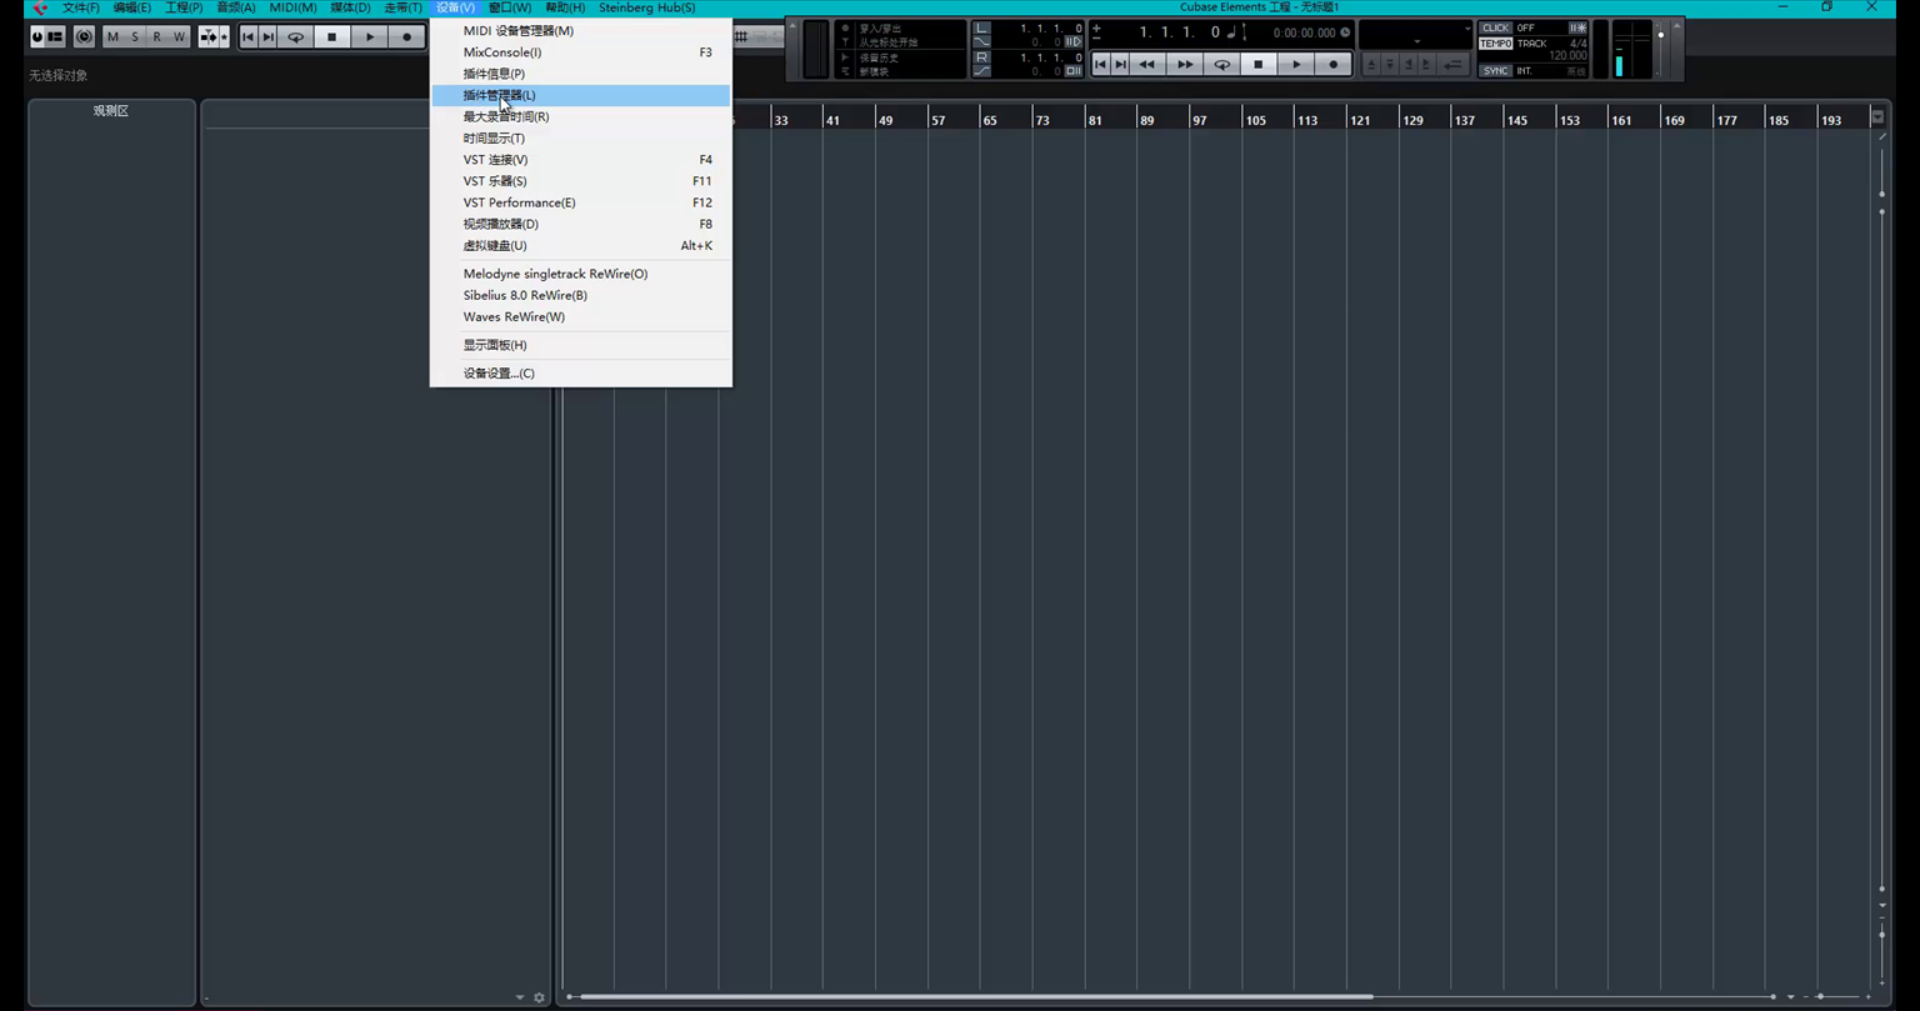Toggle the global Read automation R button

click(157, 37)
